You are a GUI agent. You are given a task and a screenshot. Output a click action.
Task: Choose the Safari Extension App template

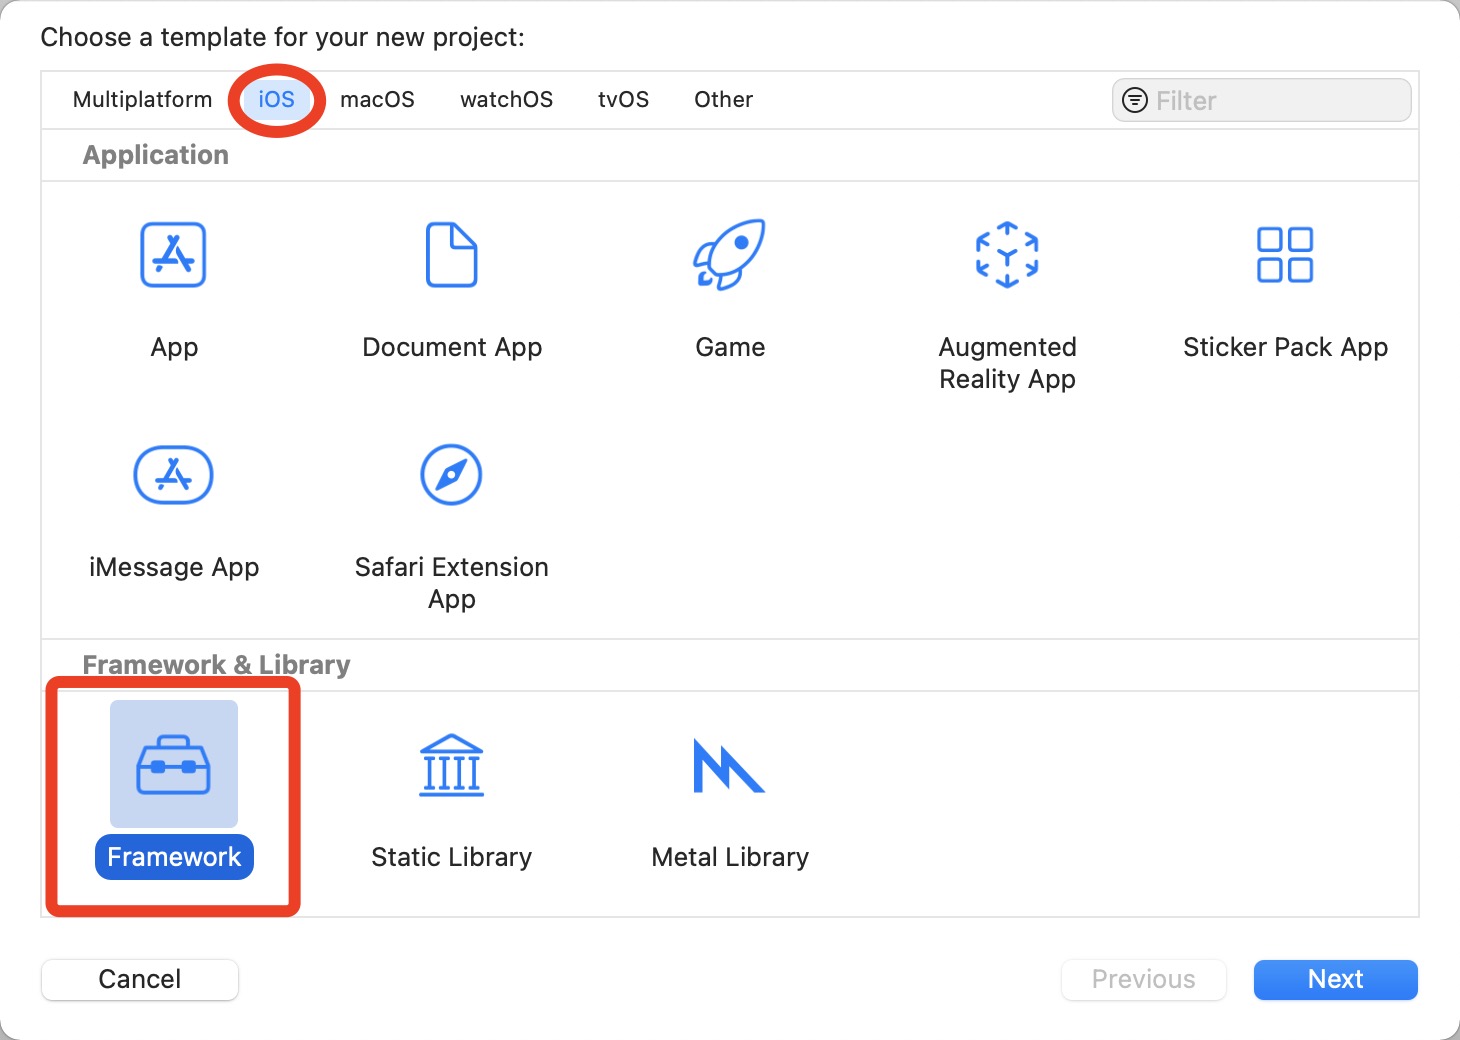451,475
